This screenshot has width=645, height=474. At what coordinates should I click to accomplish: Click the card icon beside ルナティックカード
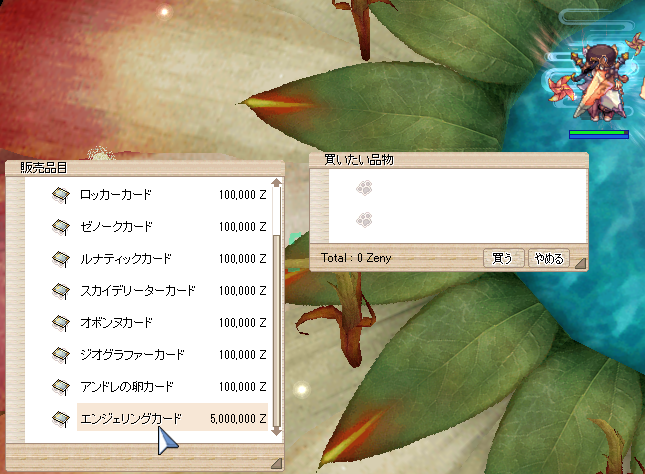[61, 259]
